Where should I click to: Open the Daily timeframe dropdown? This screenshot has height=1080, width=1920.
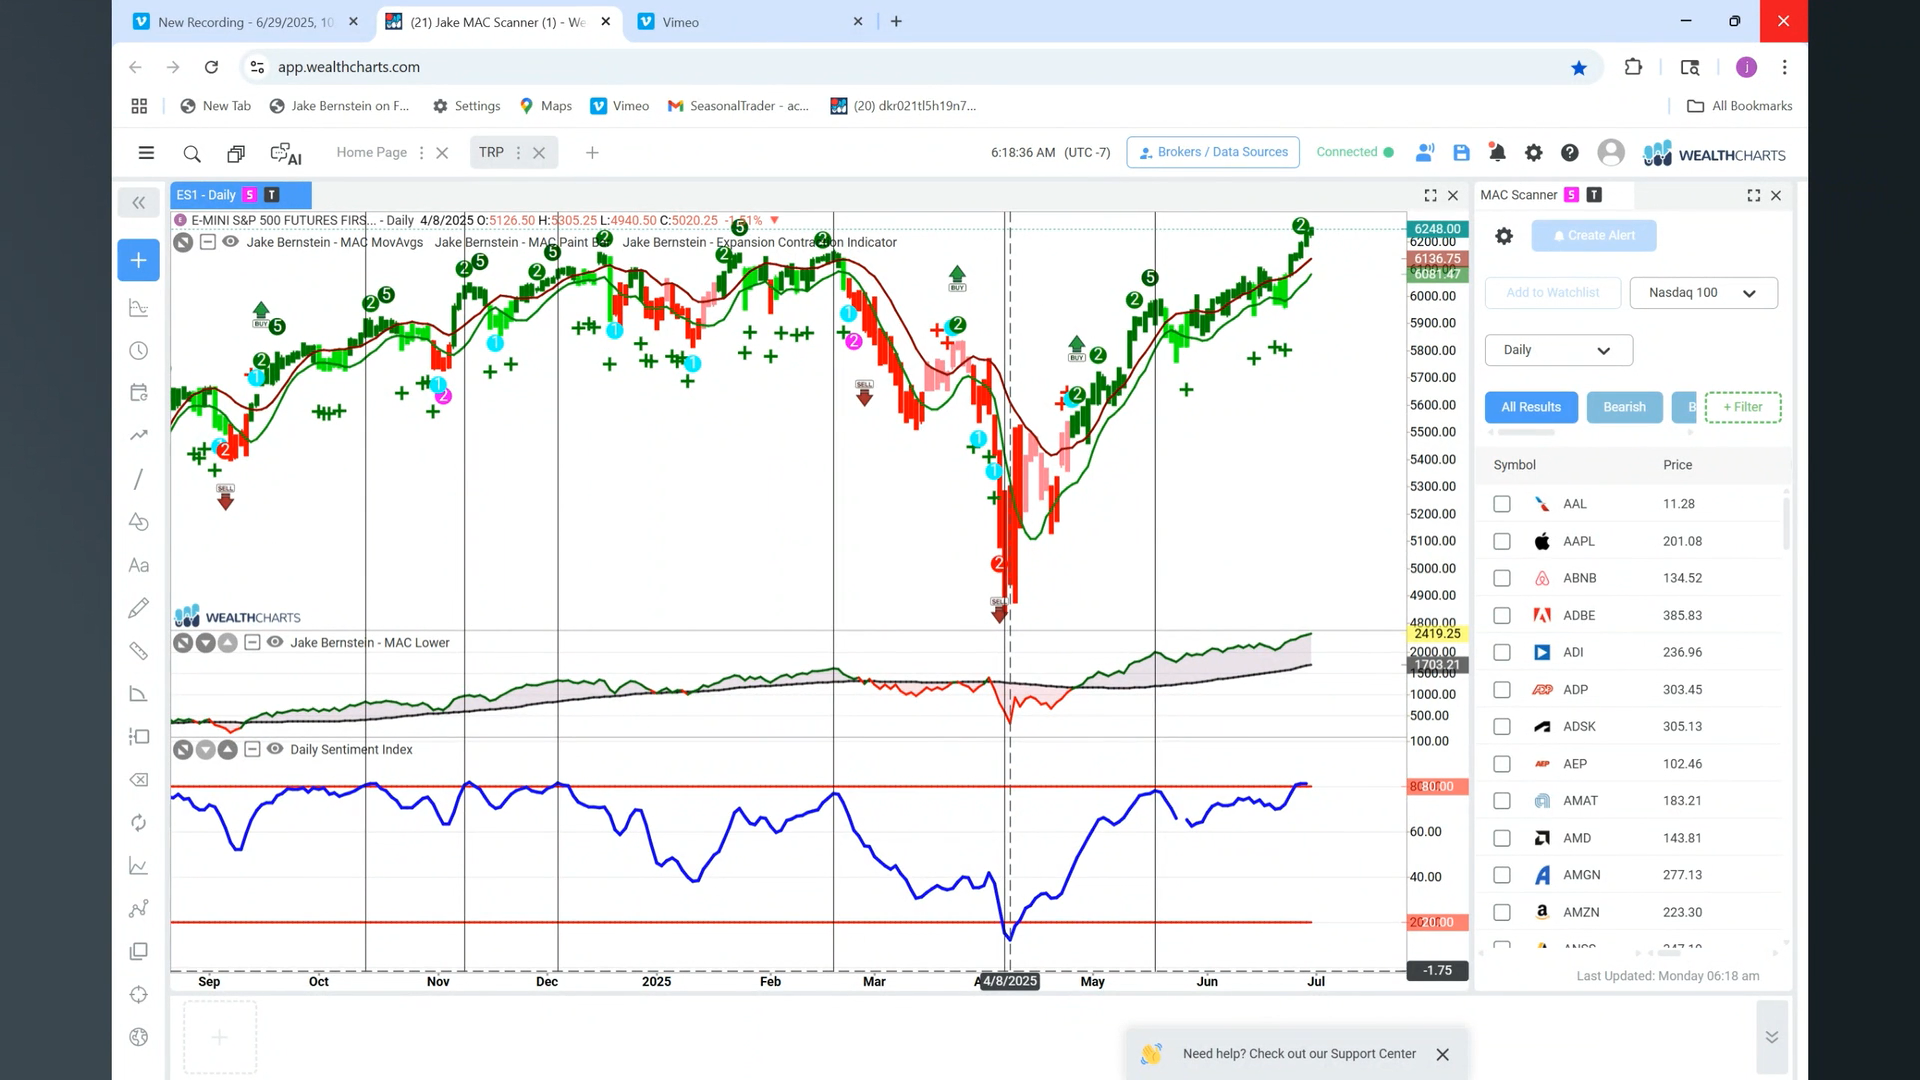click(x=1558, y=350)
